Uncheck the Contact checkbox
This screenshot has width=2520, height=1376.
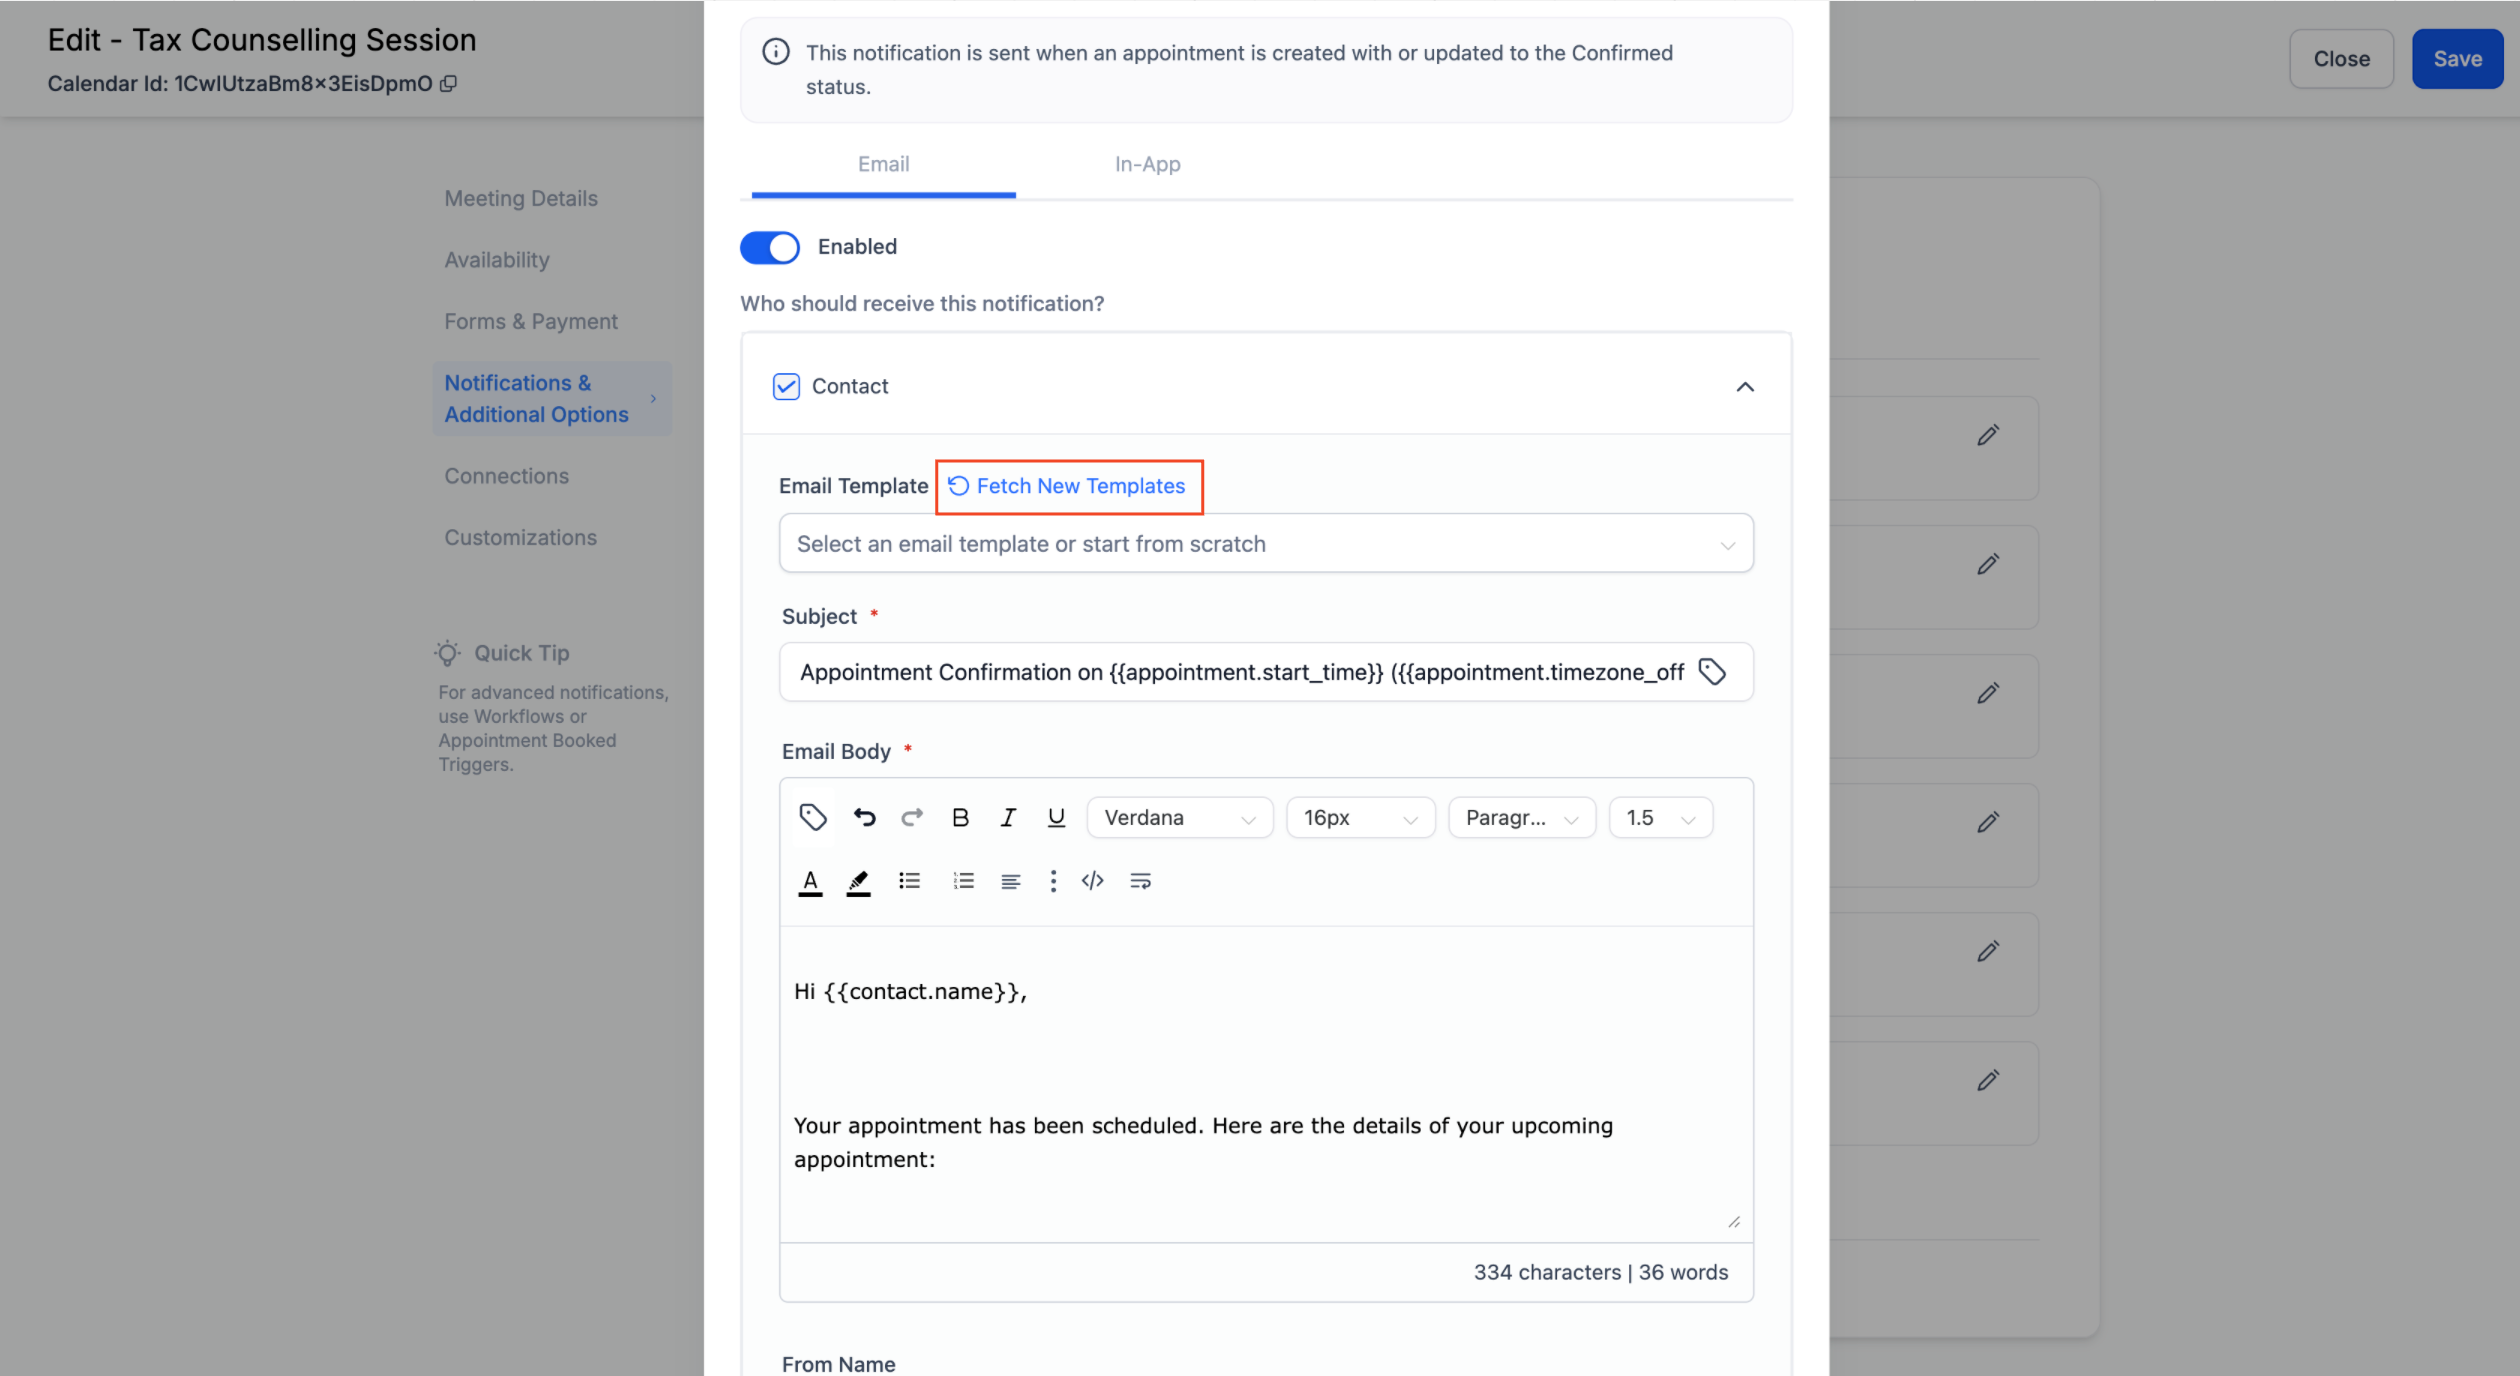(x=786, y=386)
